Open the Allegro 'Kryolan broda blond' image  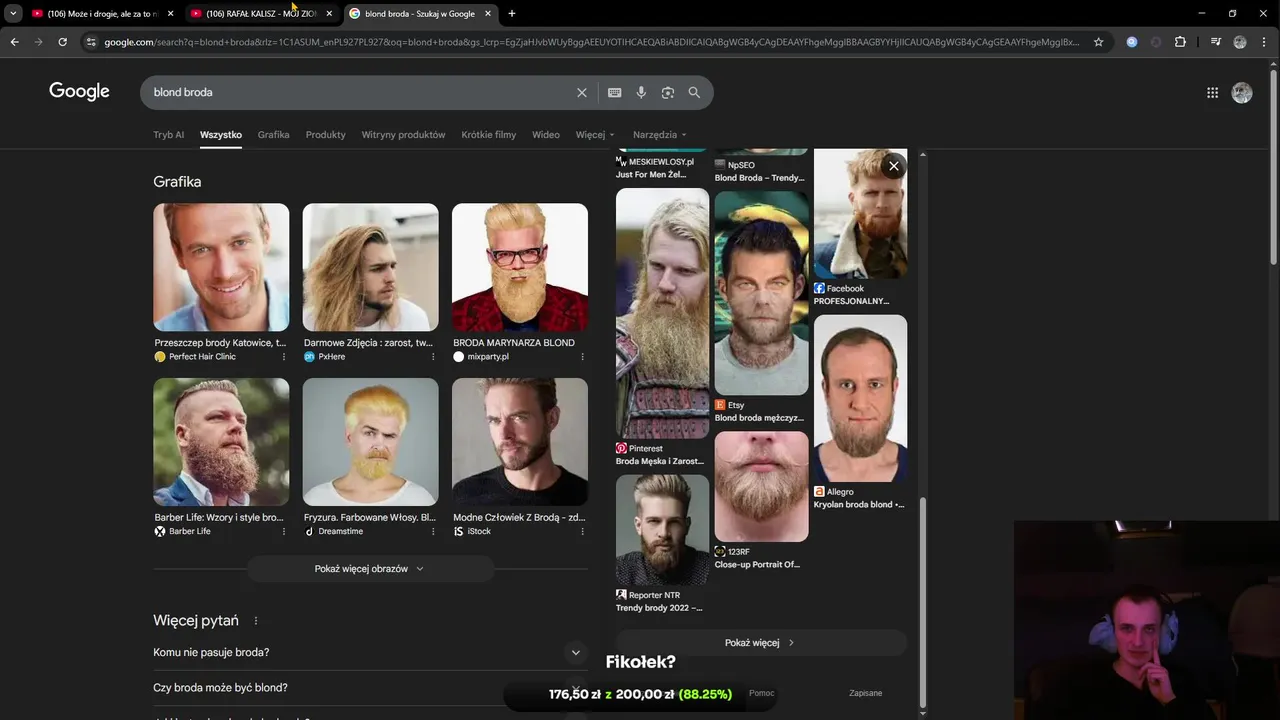click(x=860, y=398)
